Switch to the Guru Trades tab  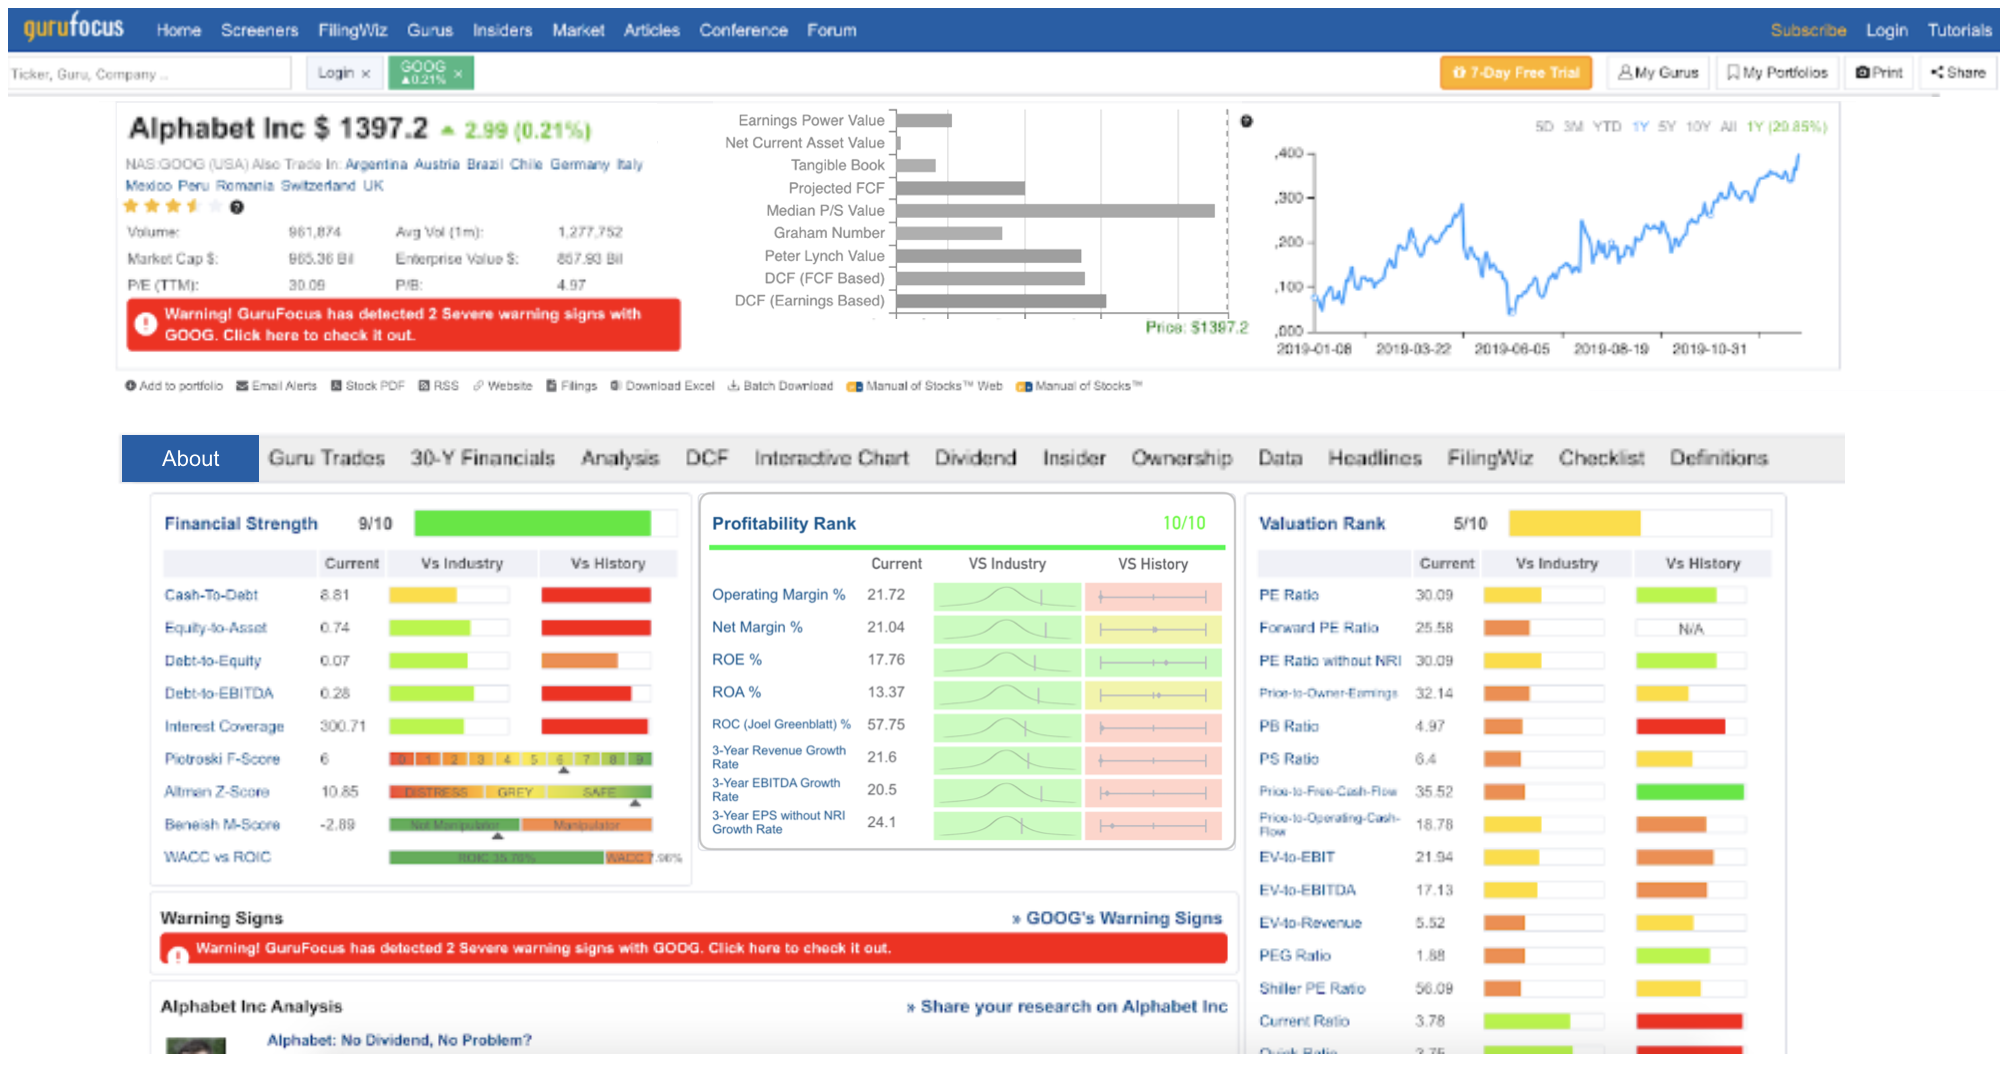[327, 458]
